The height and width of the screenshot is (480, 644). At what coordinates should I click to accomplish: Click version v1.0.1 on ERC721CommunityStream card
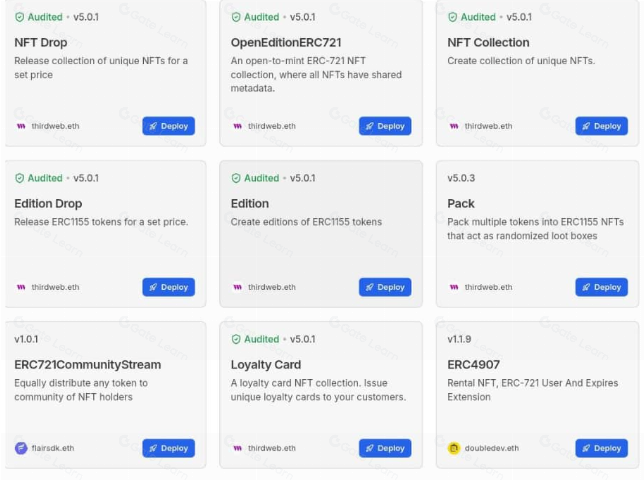pyautogui.click(x=26, y=339)
